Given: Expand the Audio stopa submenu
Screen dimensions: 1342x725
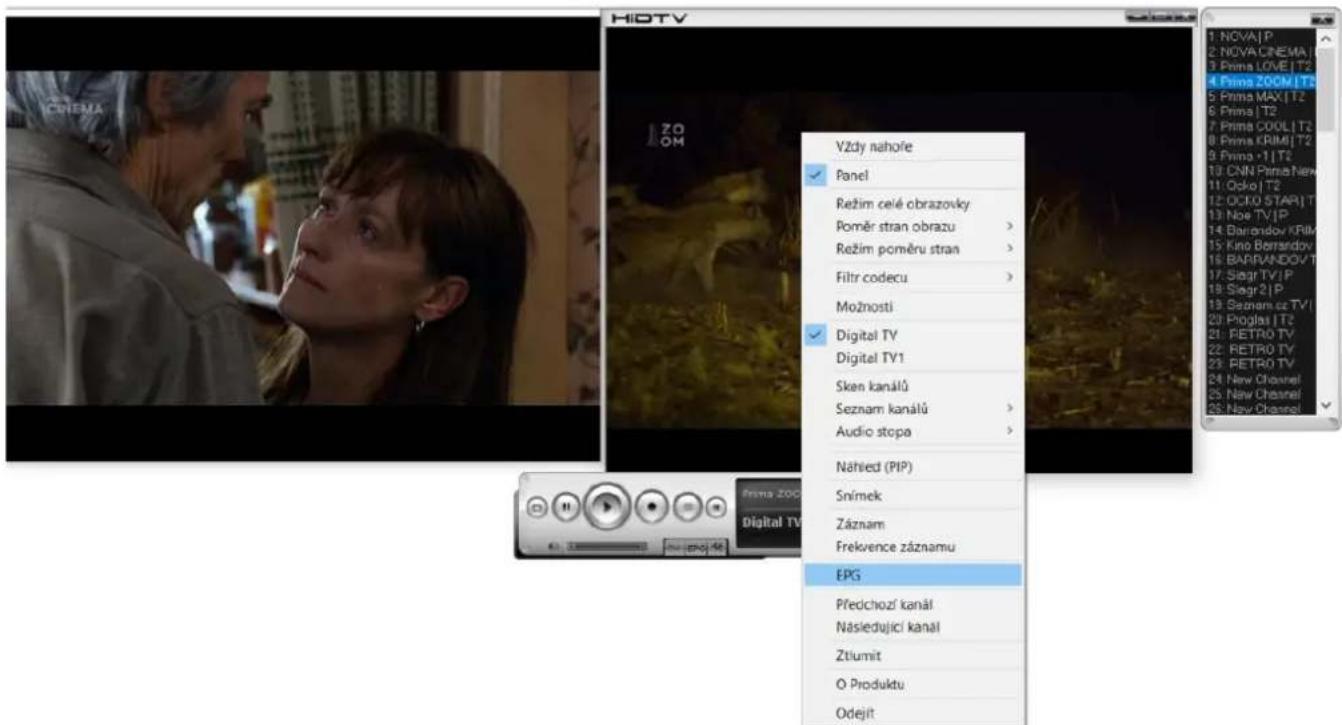Looking at the screenshot, I should (x=913, y=432).
